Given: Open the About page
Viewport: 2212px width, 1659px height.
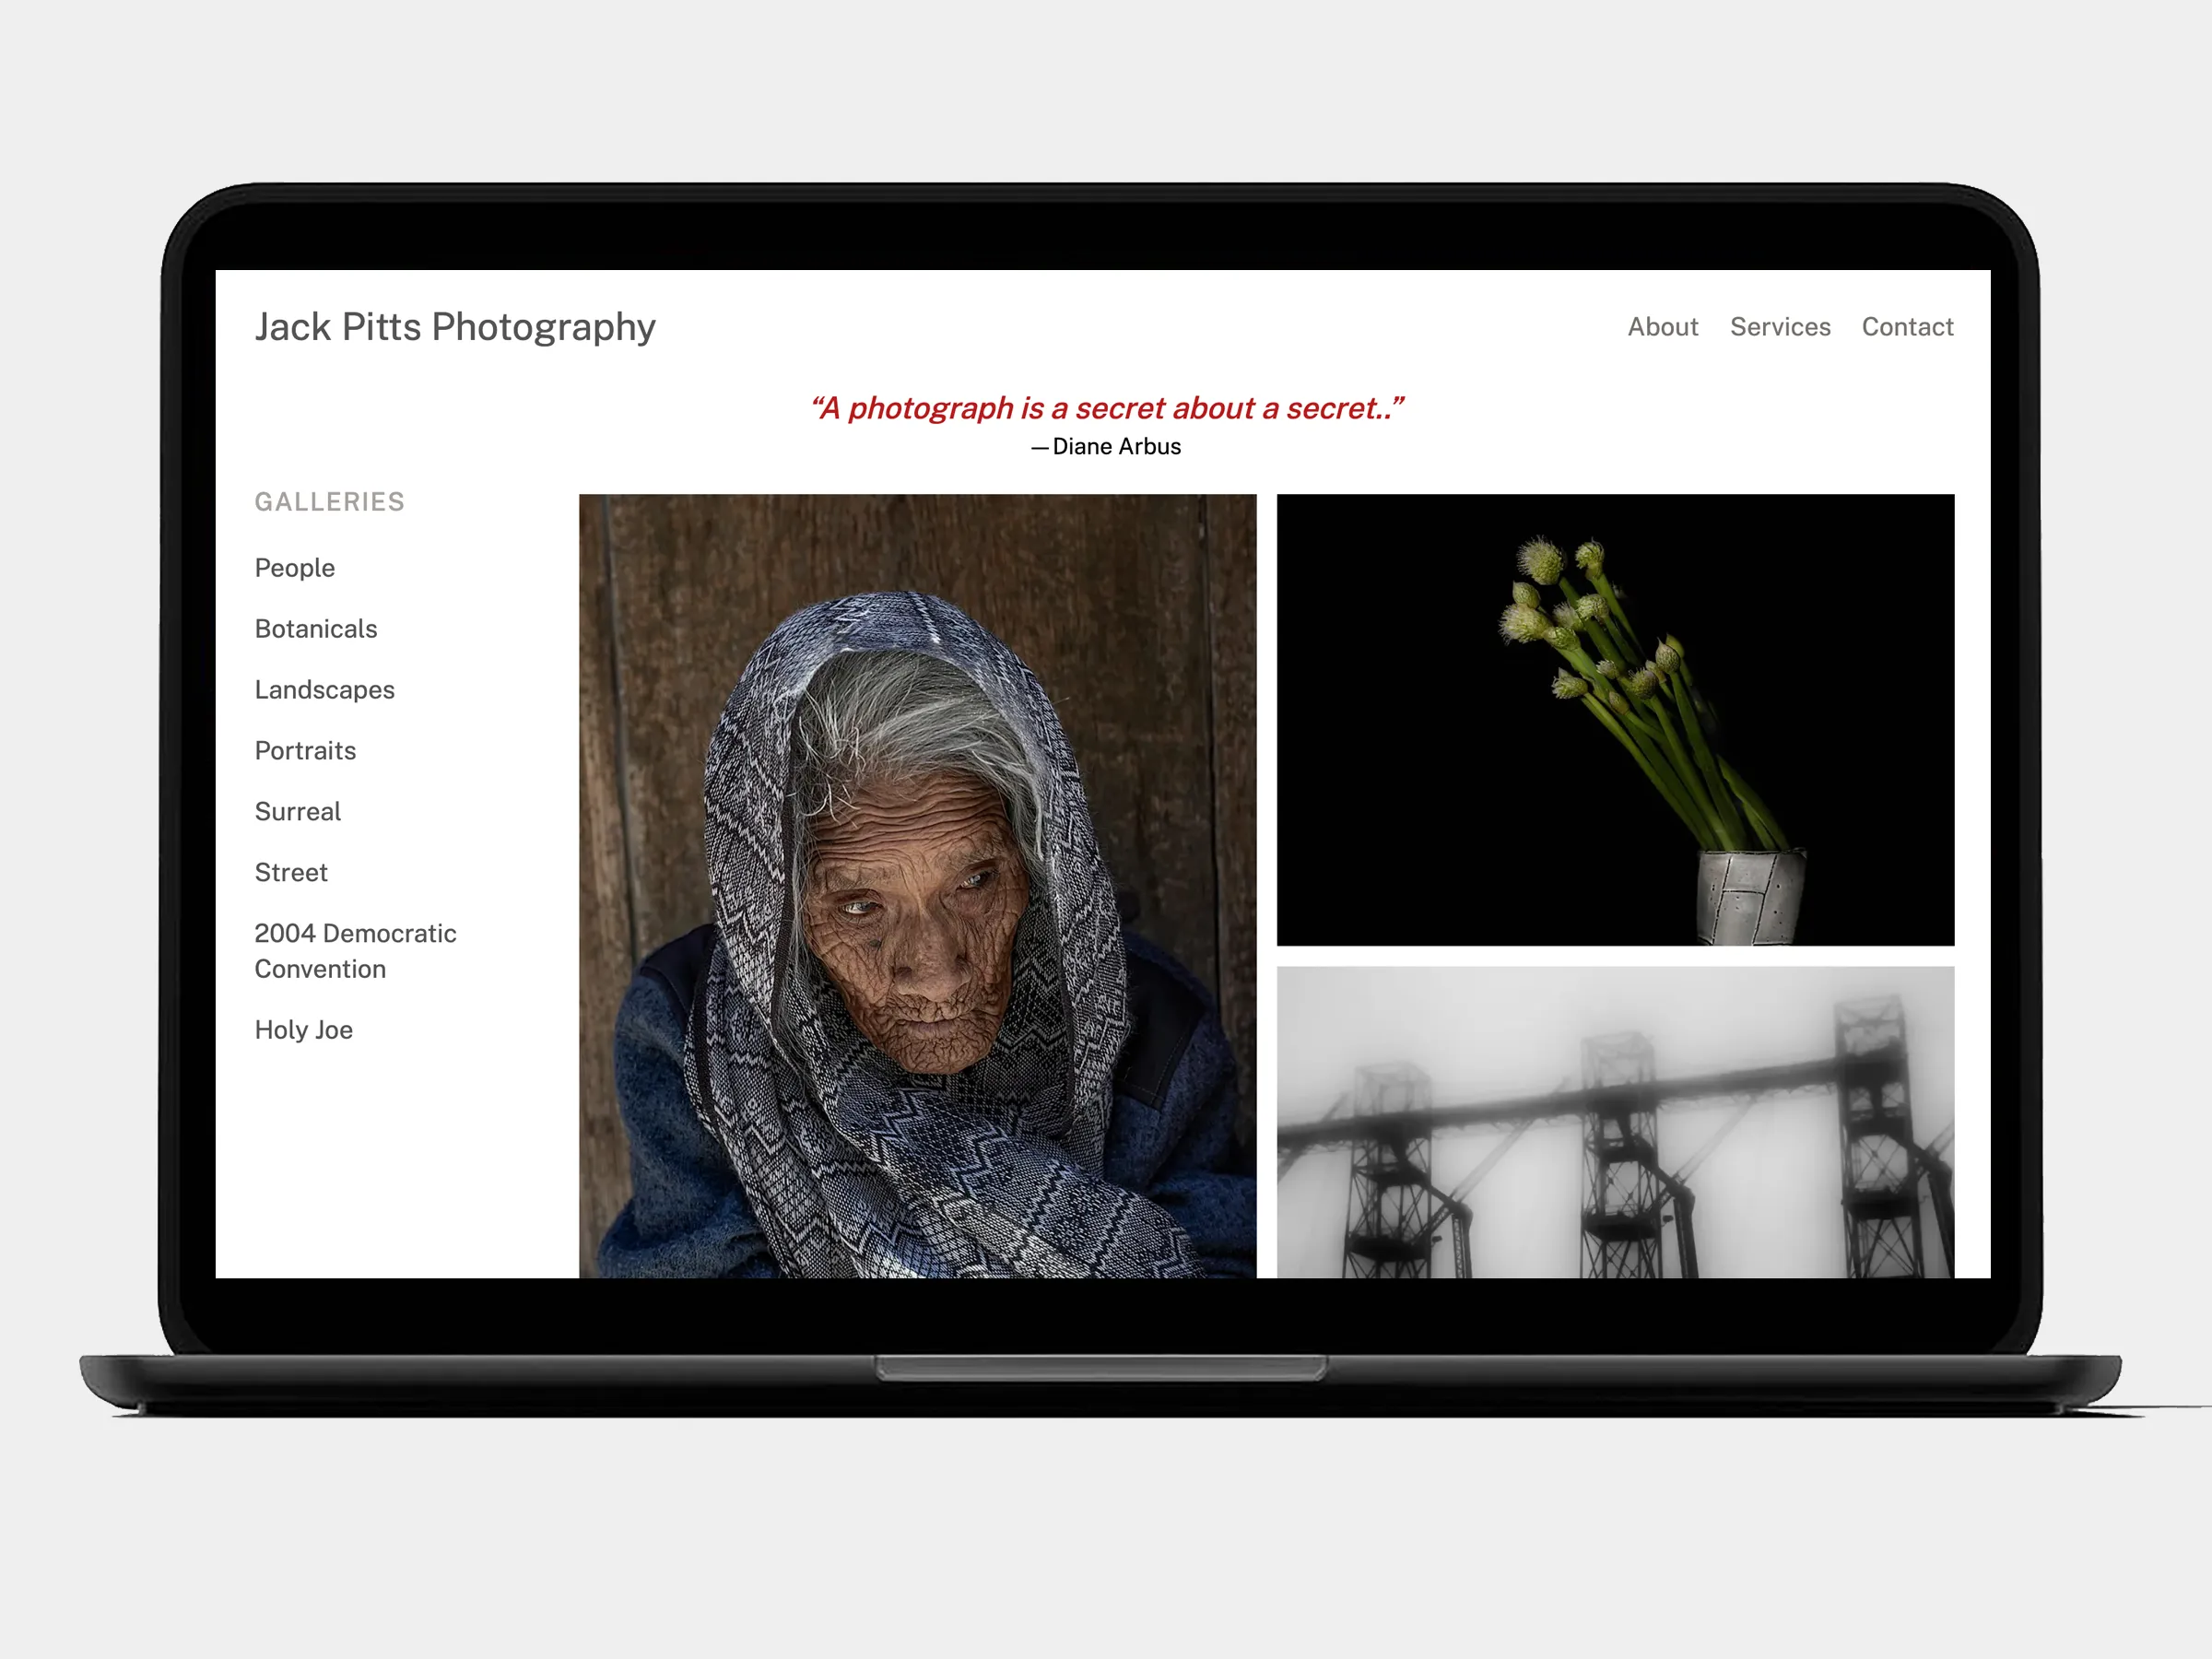Looking at the screenshot, I should (x=1662, y=327).
